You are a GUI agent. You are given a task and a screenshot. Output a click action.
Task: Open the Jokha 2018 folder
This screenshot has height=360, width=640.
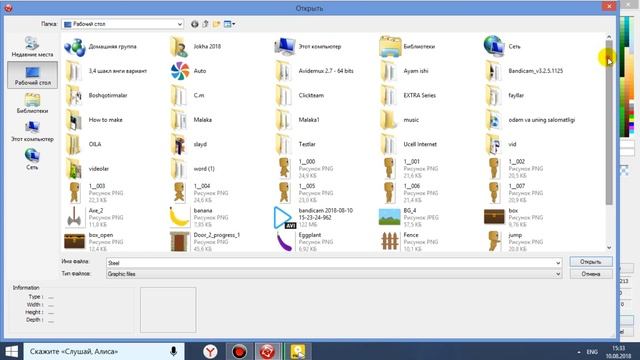196,47
